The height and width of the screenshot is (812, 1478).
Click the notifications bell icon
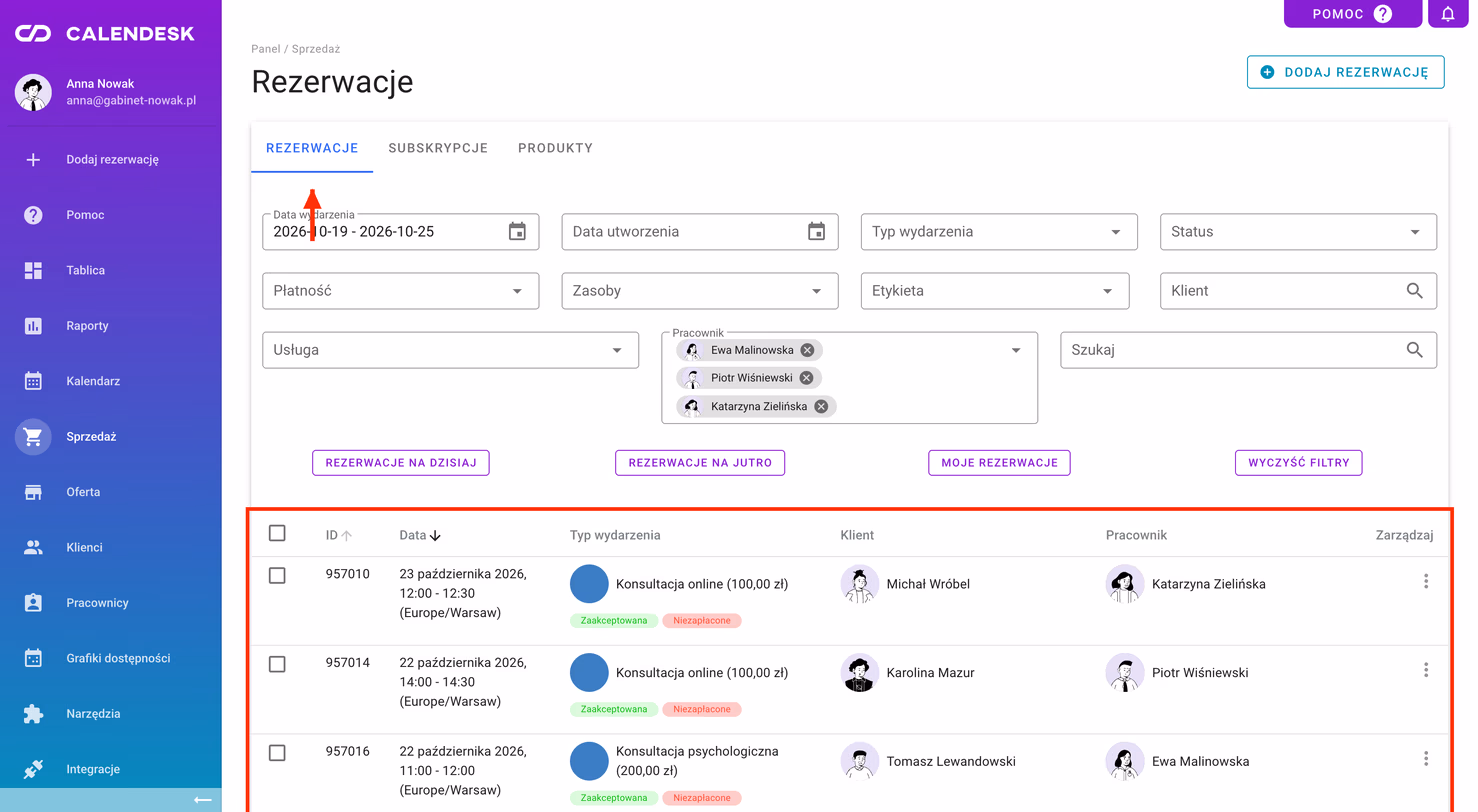1448,14
